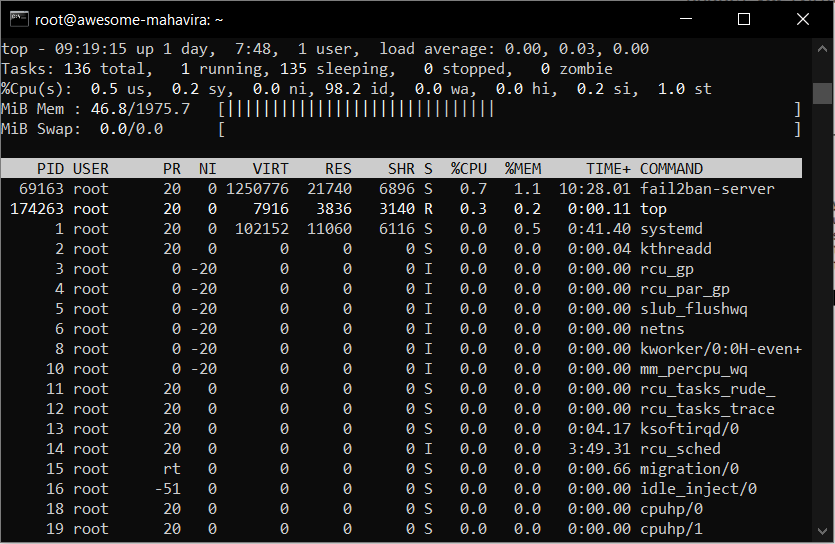Click the rcu_par_gp command entry
The height and width of the screenshot is (544, 835).
(x=685, y=290)
